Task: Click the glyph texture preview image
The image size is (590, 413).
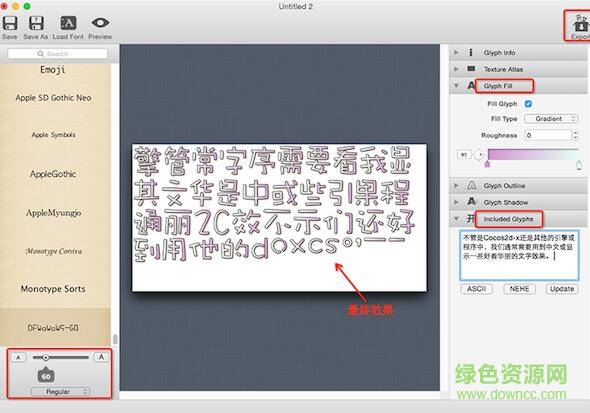Action: [x=279, y=217]
